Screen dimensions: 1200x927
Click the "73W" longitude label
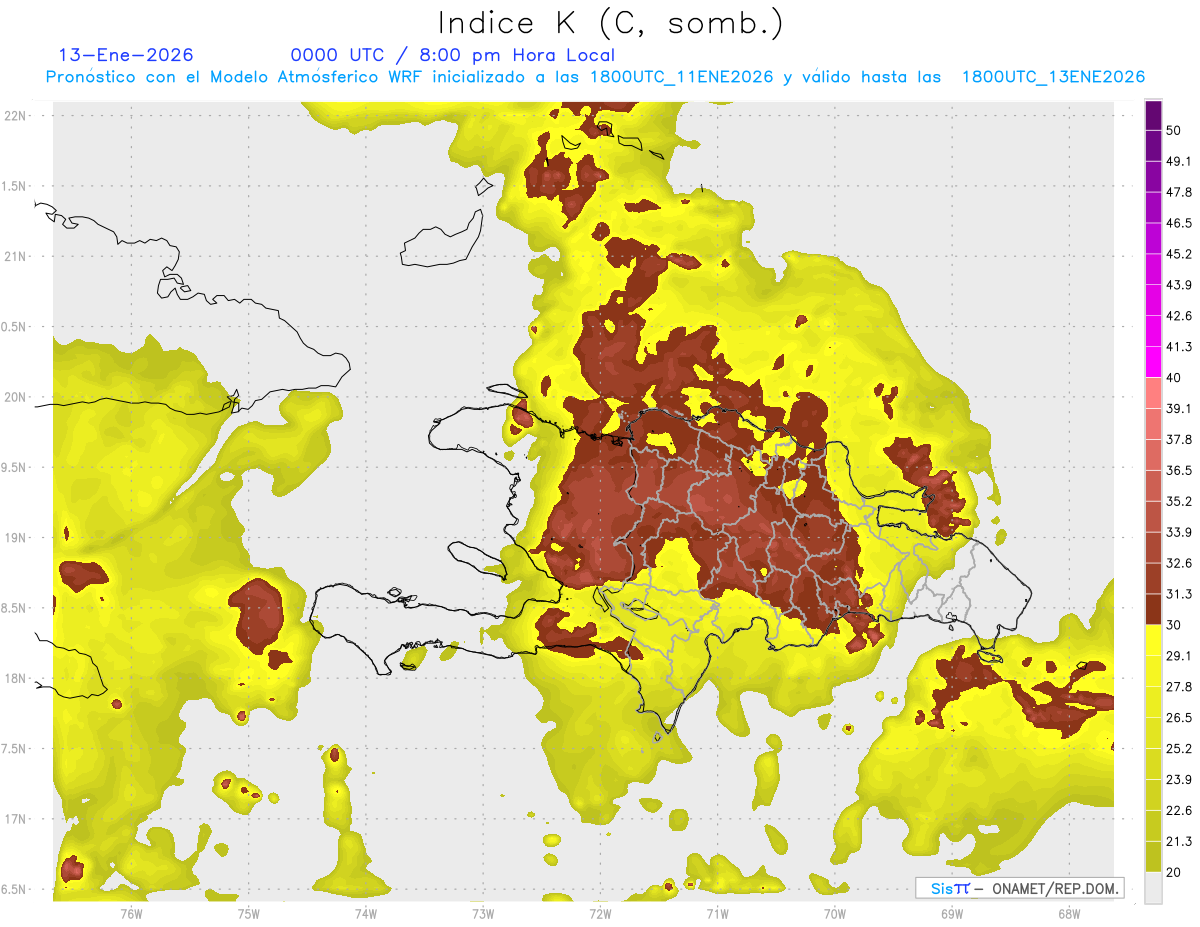click(483, 913)
